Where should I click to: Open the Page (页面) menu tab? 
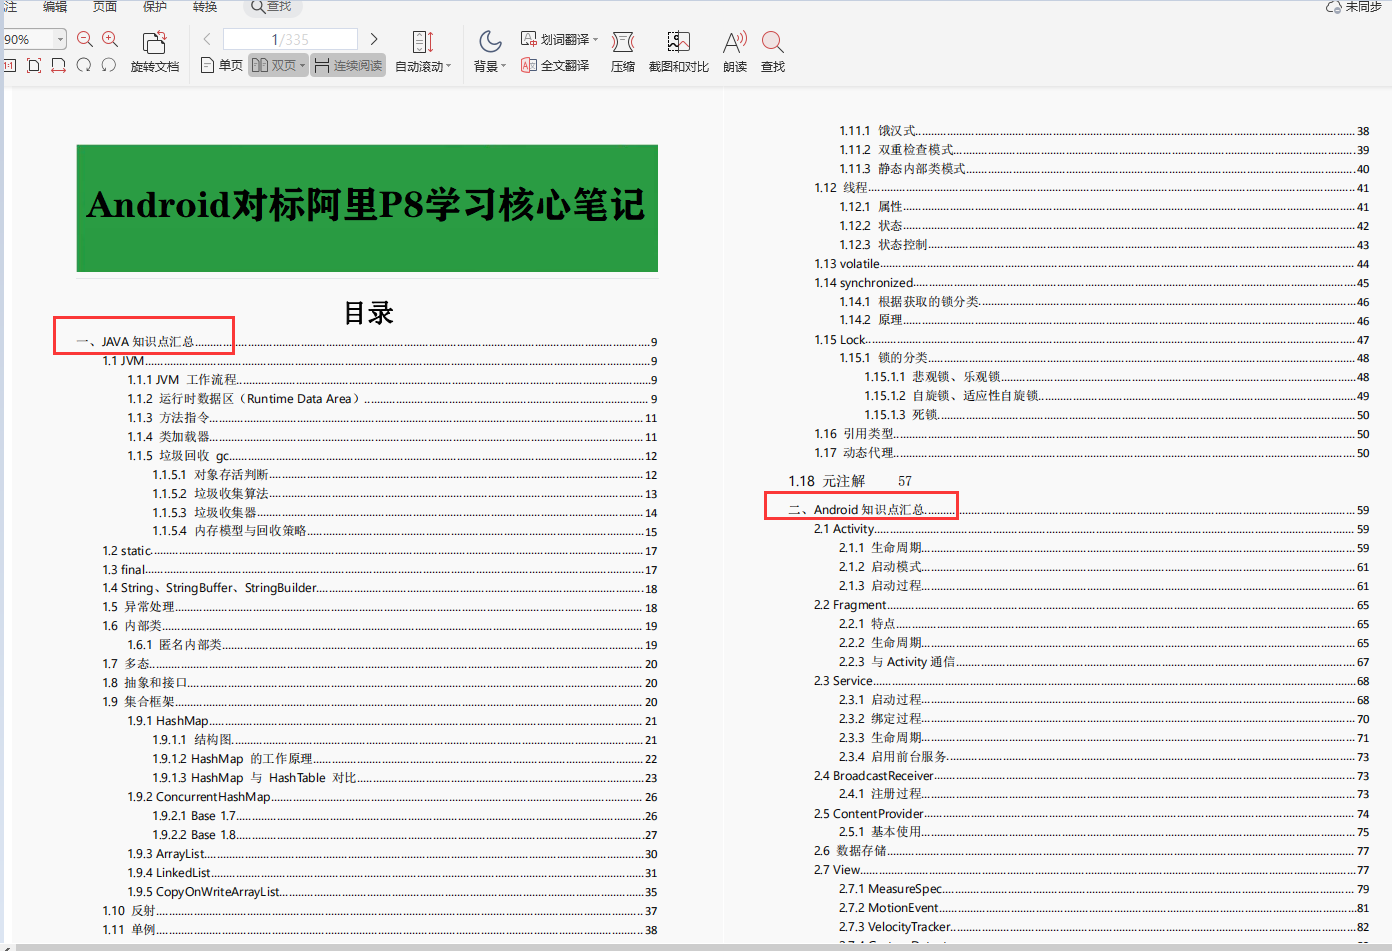click(104, 7)
